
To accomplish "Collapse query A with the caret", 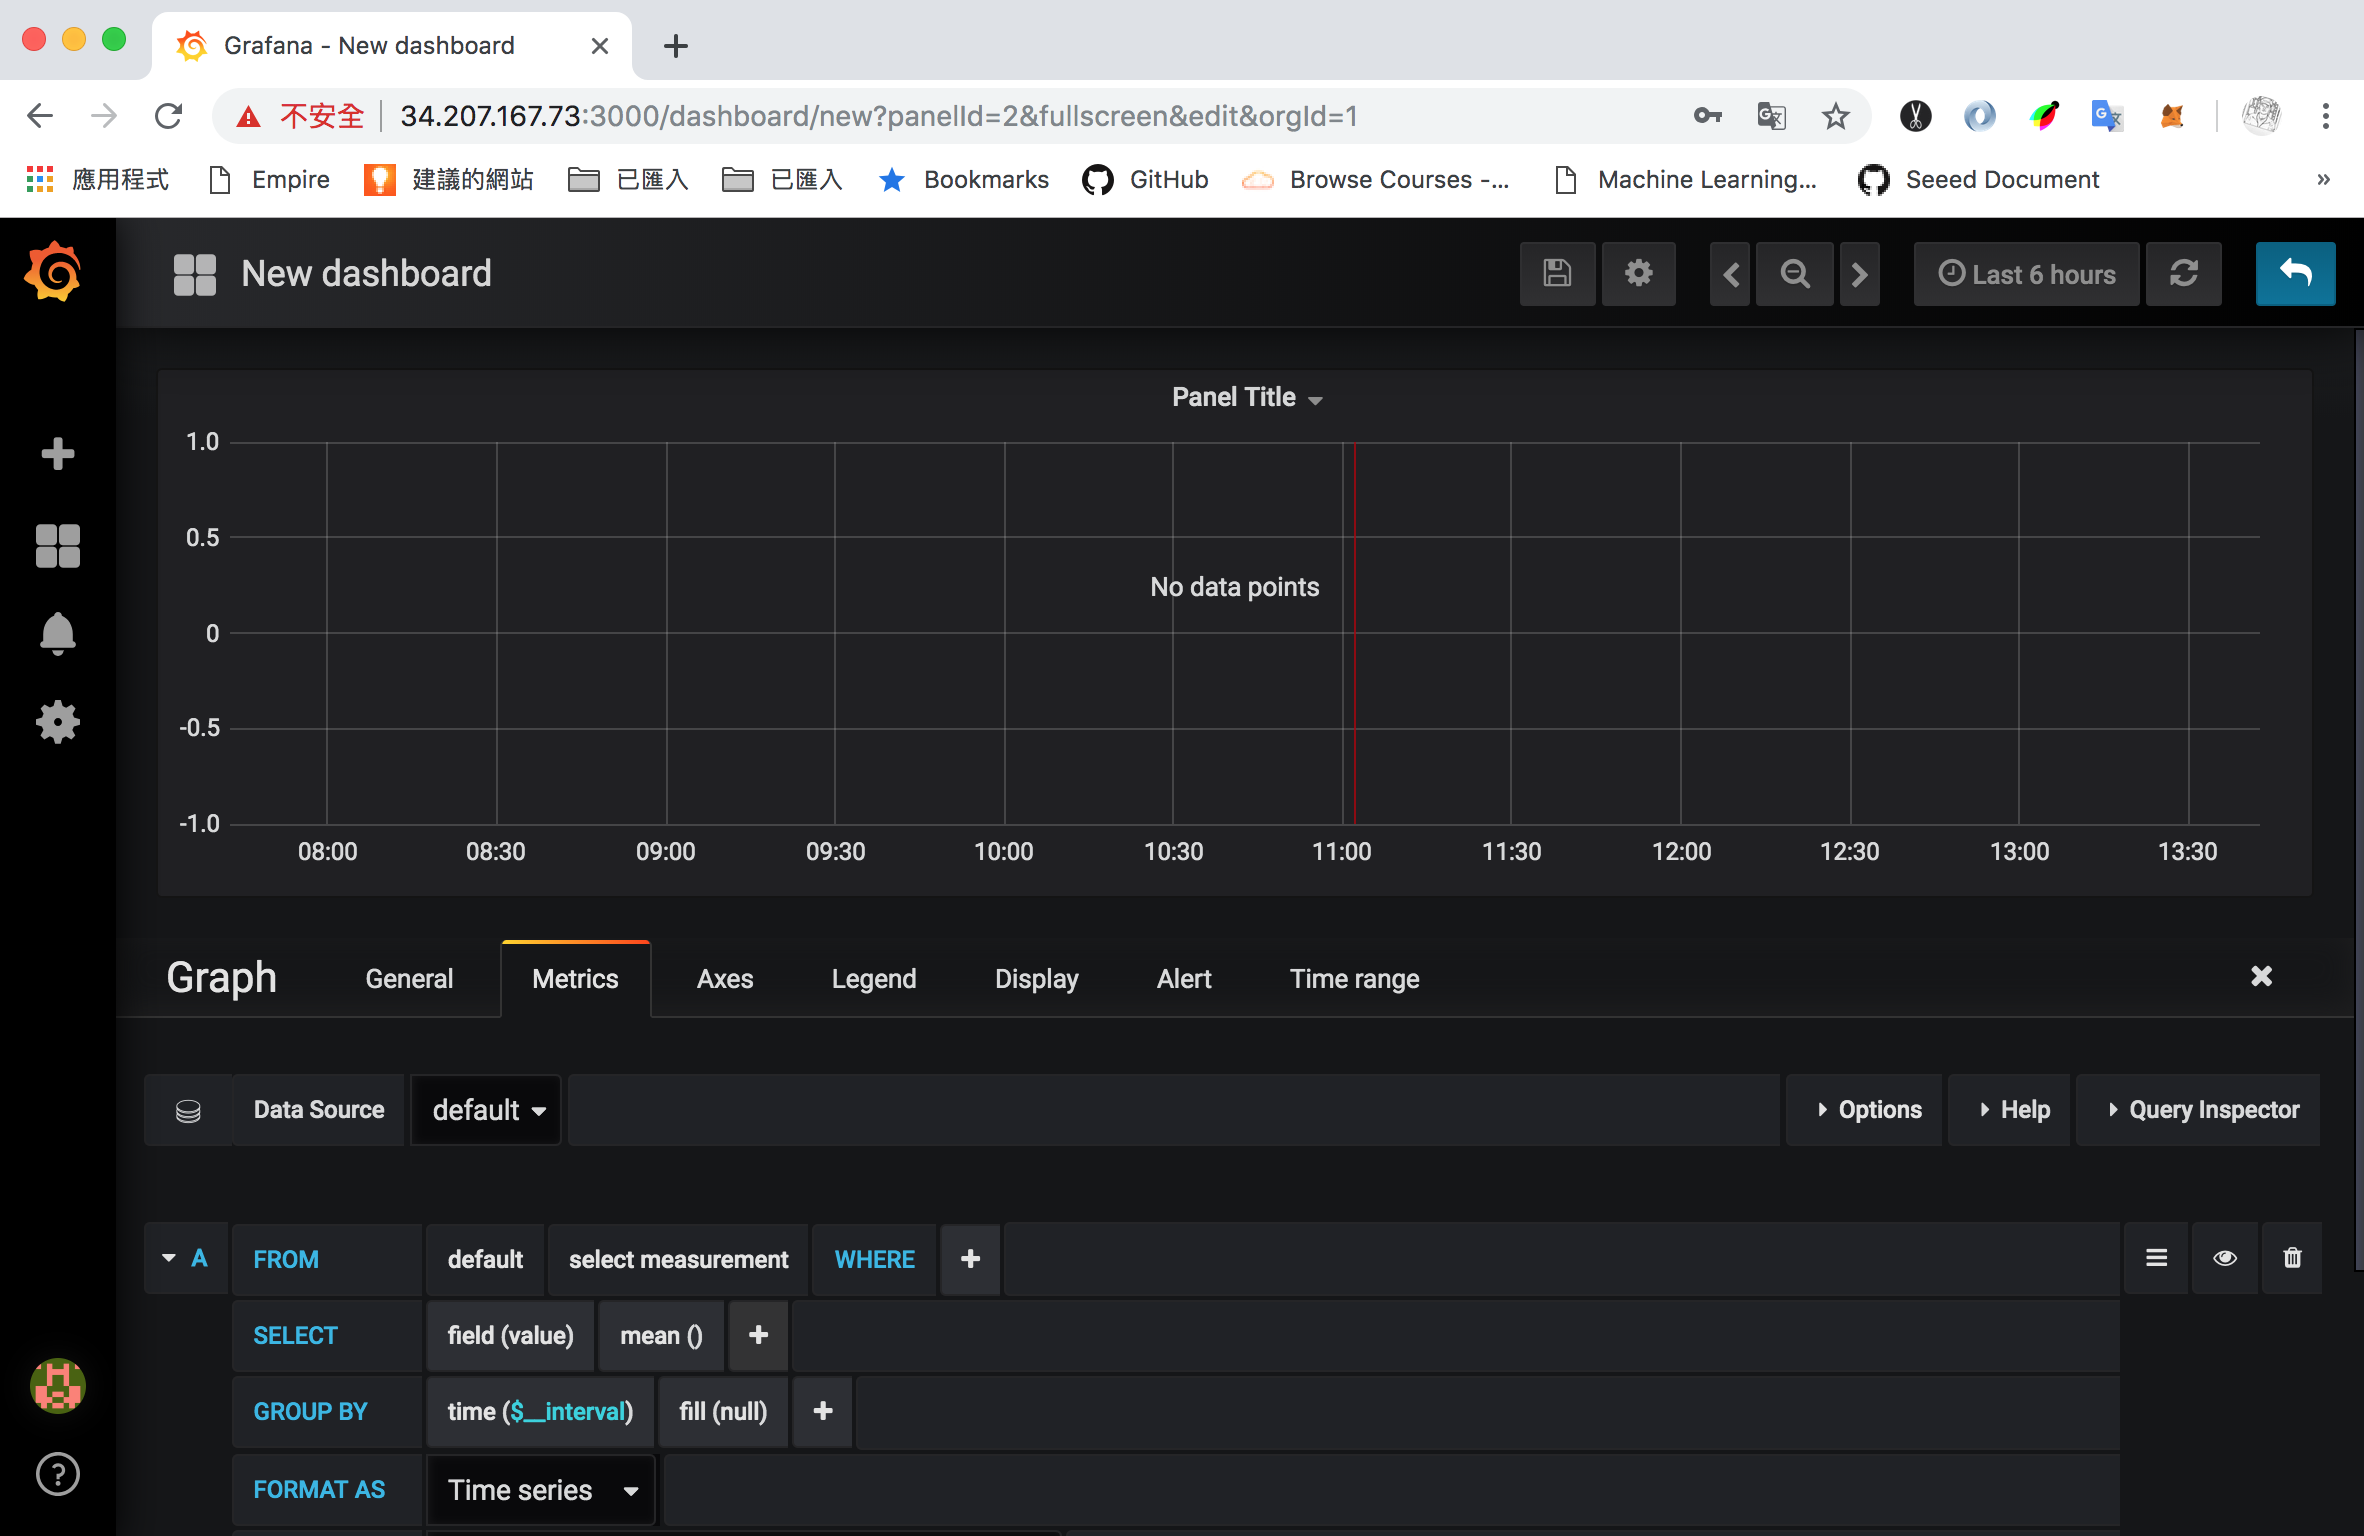I will tap(169, 1258).
